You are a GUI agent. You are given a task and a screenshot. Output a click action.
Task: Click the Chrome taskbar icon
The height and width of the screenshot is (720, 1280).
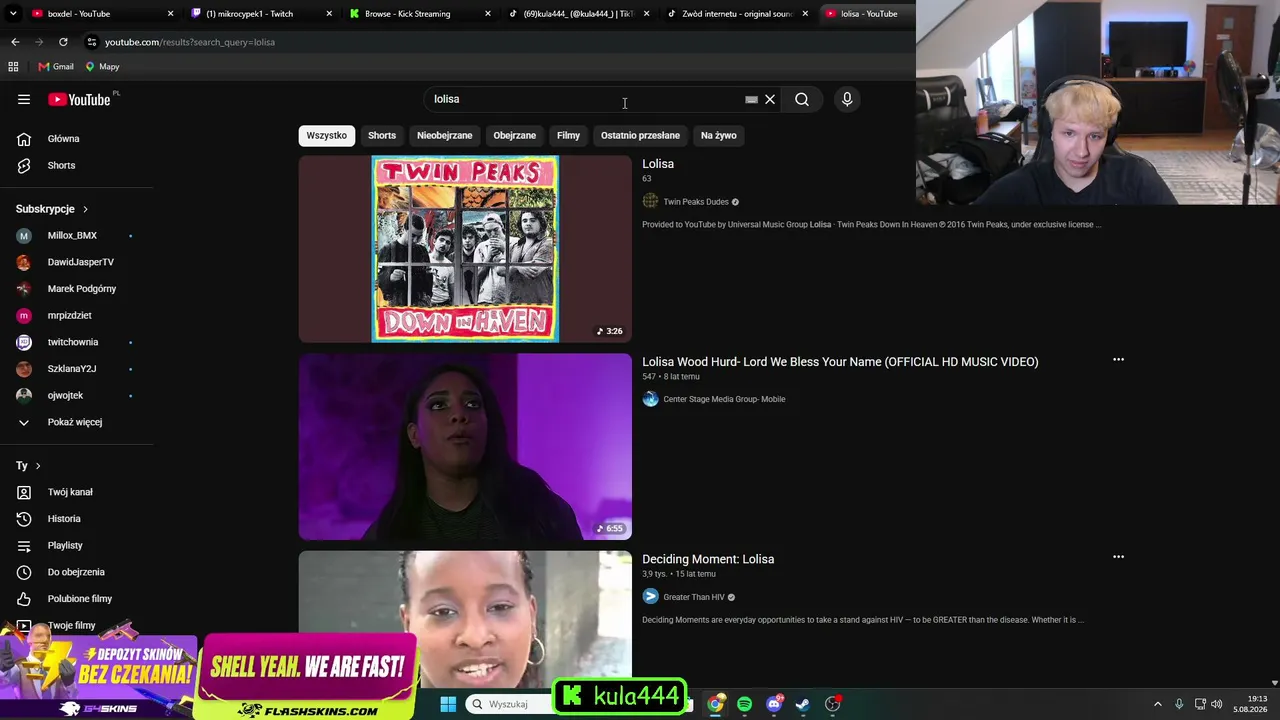(715, 704)
